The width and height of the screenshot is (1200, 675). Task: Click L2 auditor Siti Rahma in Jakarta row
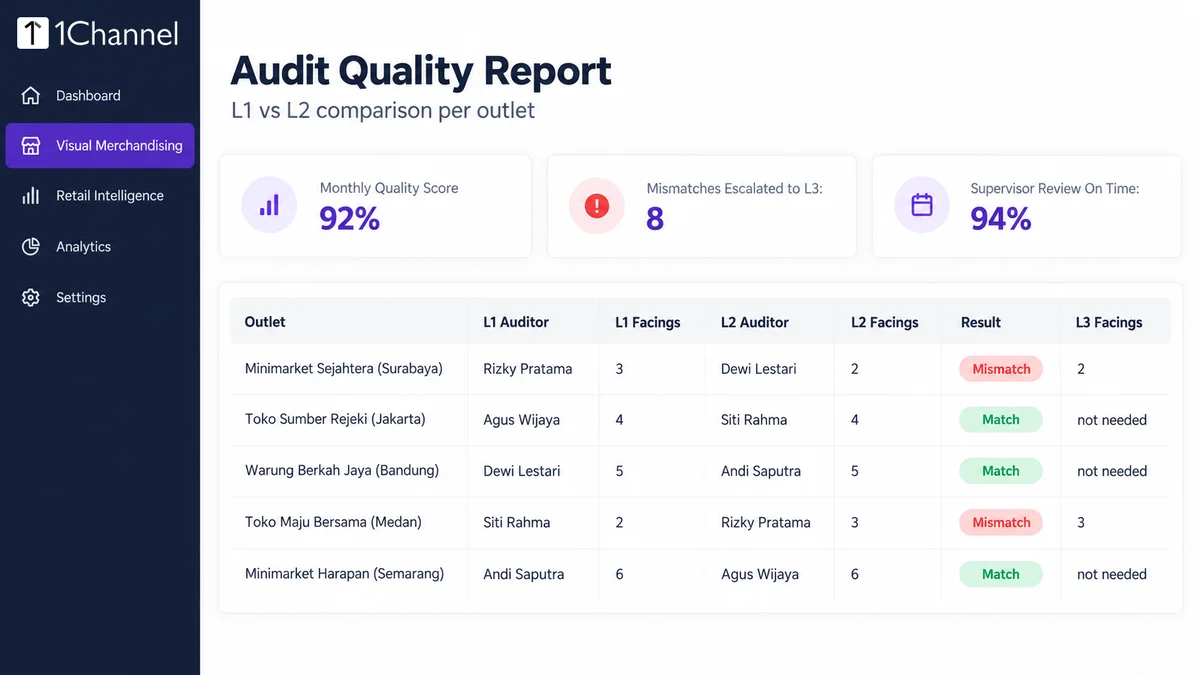754,420
